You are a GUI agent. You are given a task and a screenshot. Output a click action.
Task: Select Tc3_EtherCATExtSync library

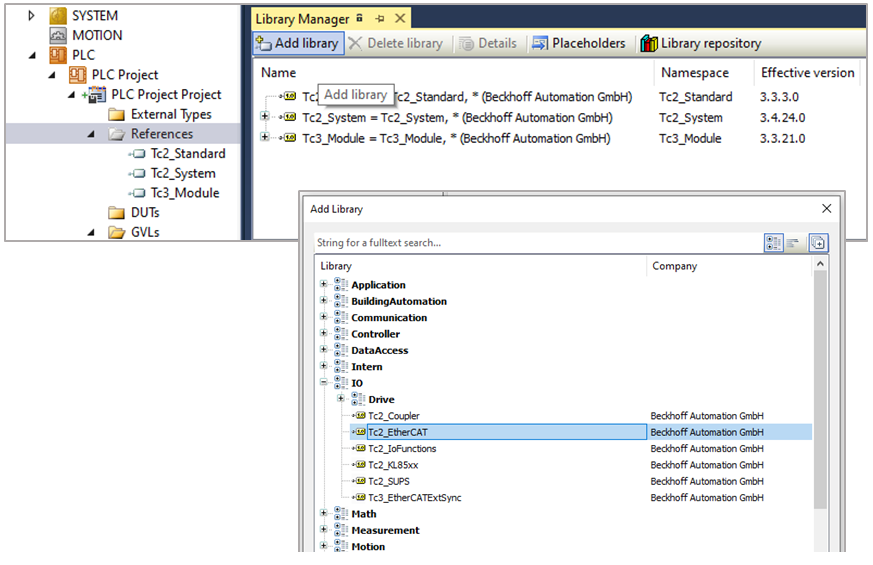(415, 498)
